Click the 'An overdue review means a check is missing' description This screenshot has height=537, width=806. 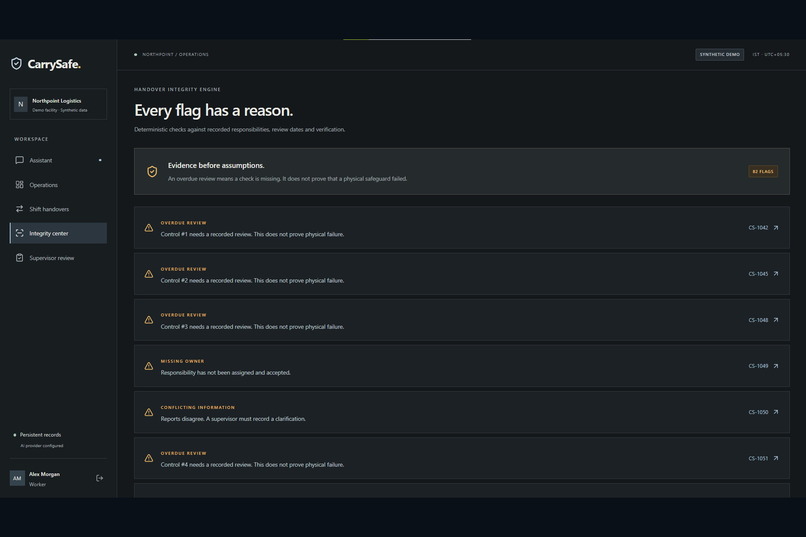tap(287, 179)
